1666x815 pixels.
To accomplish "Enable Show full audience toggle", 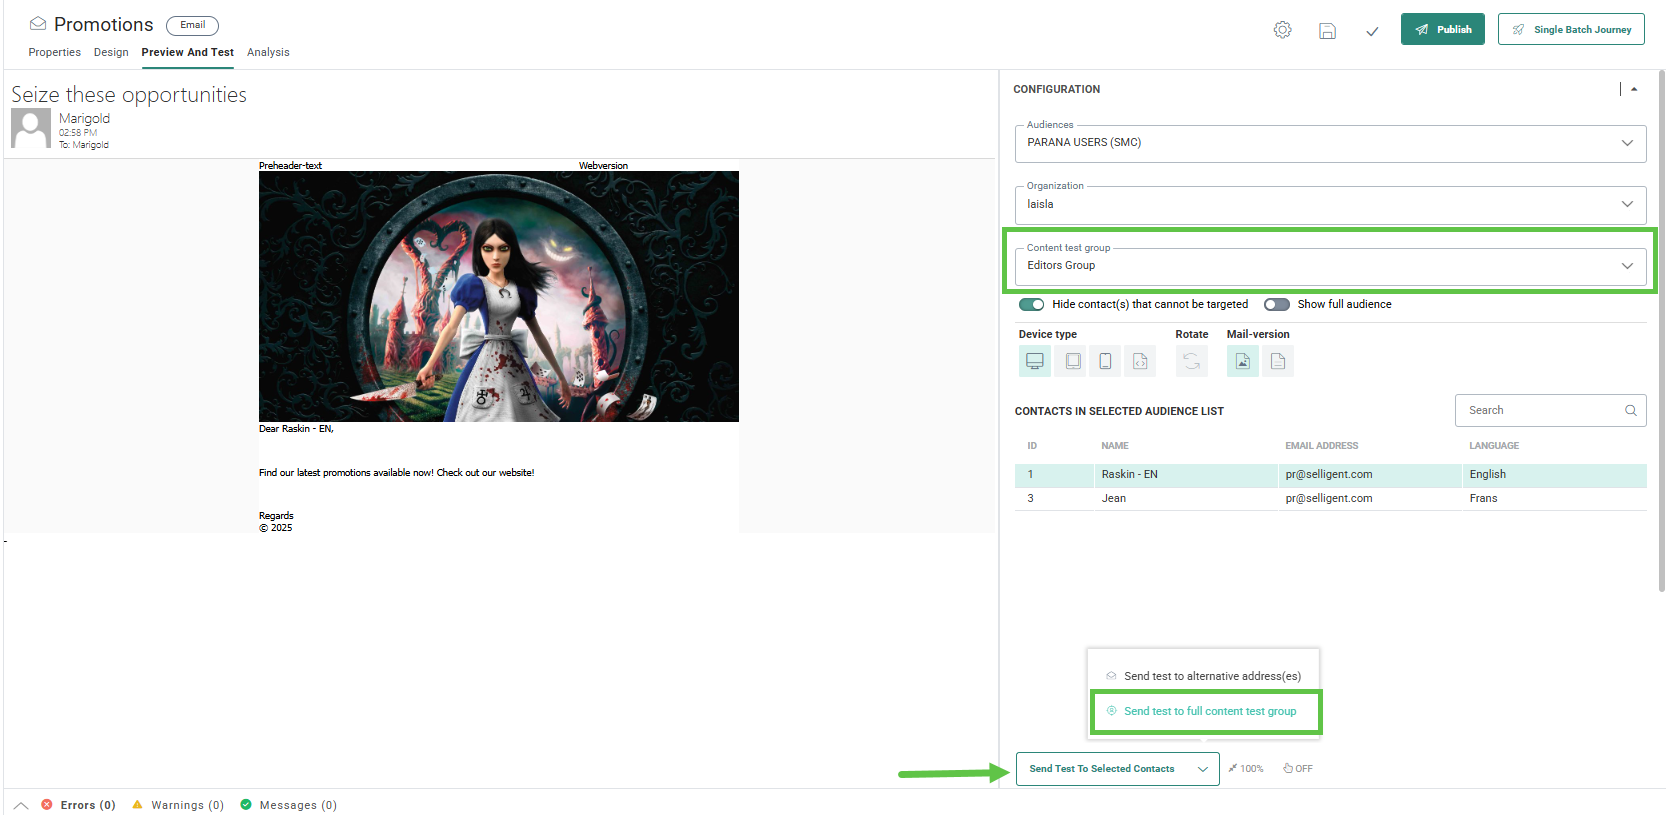I will click(x=1276, y=305).
